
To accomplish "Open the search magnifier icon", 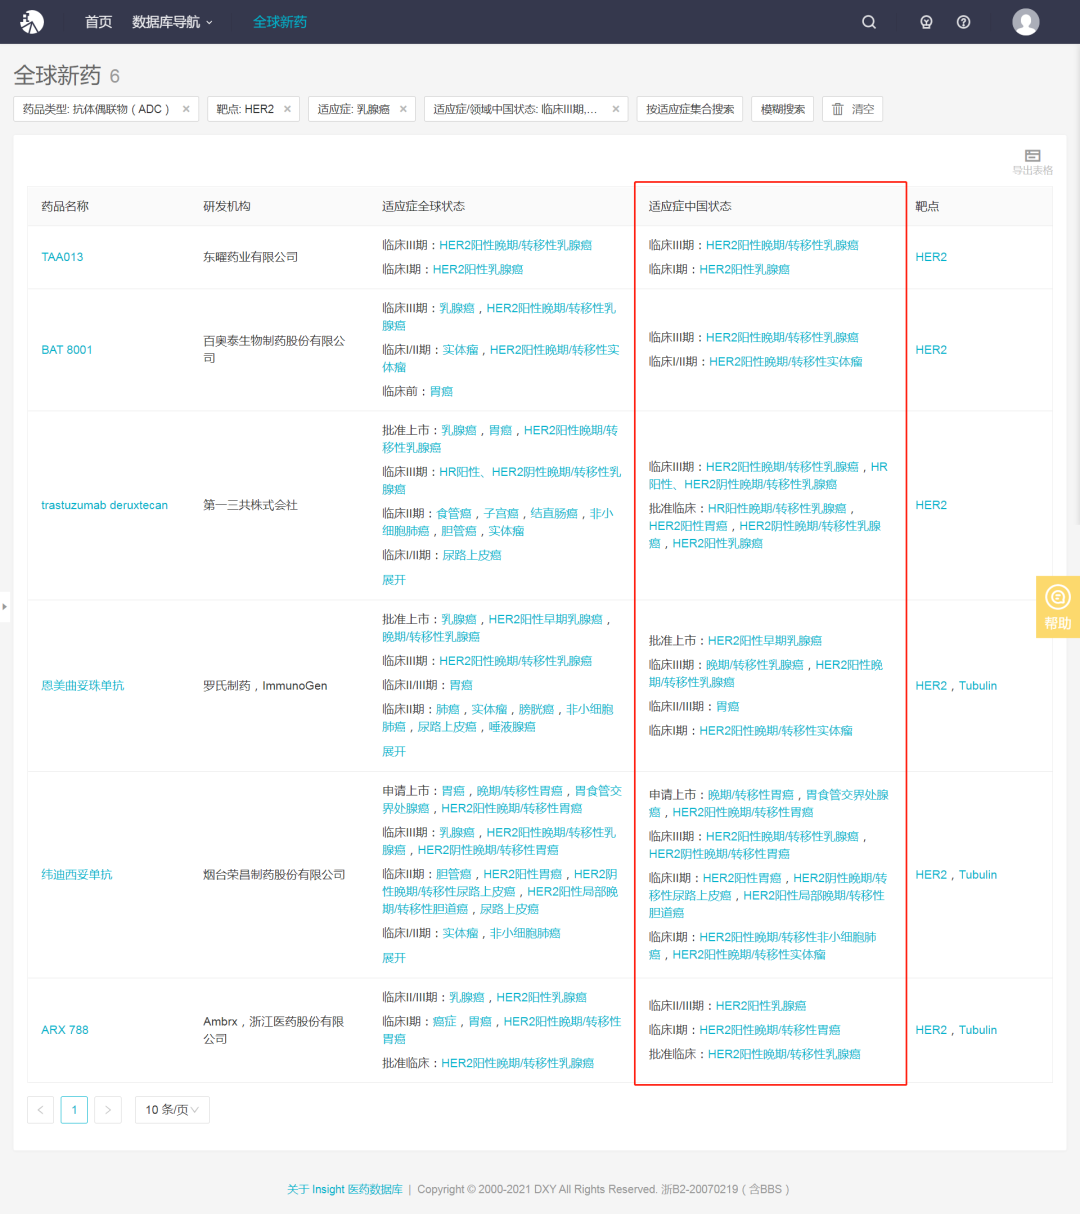I will pyautogui.click(x=869, y=22).
